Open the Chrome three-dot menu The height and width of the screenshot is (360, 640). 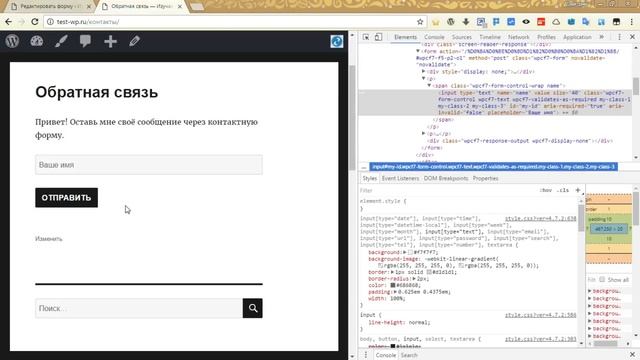click(x=631, y=22)
